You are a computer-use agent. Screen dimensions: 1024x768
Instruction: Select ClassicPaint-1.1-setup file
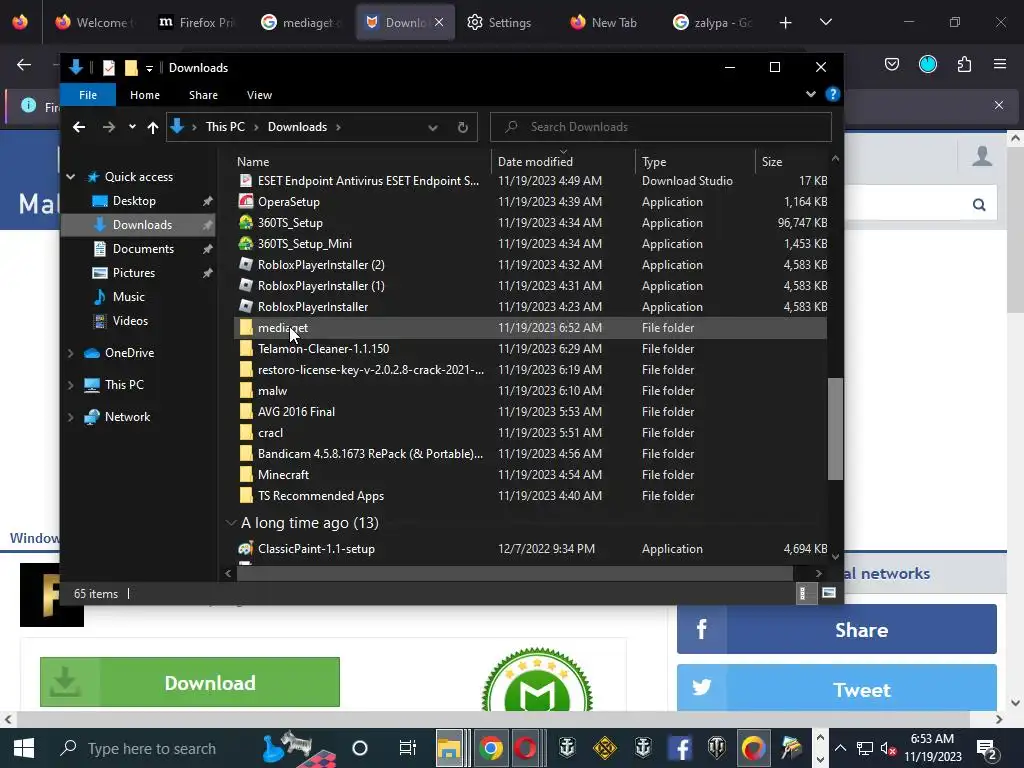tap(316, 549)
